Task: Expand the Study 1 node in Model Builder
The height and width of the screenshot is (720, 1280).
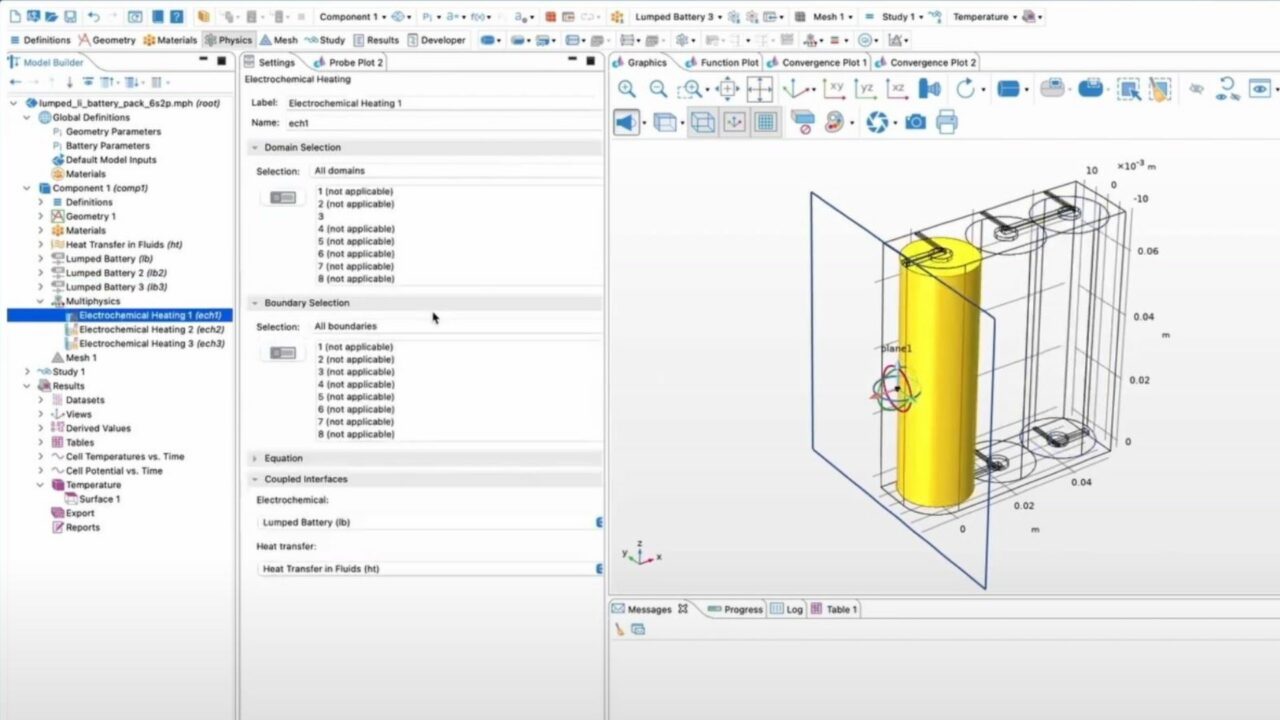Action: click(26, 371)
